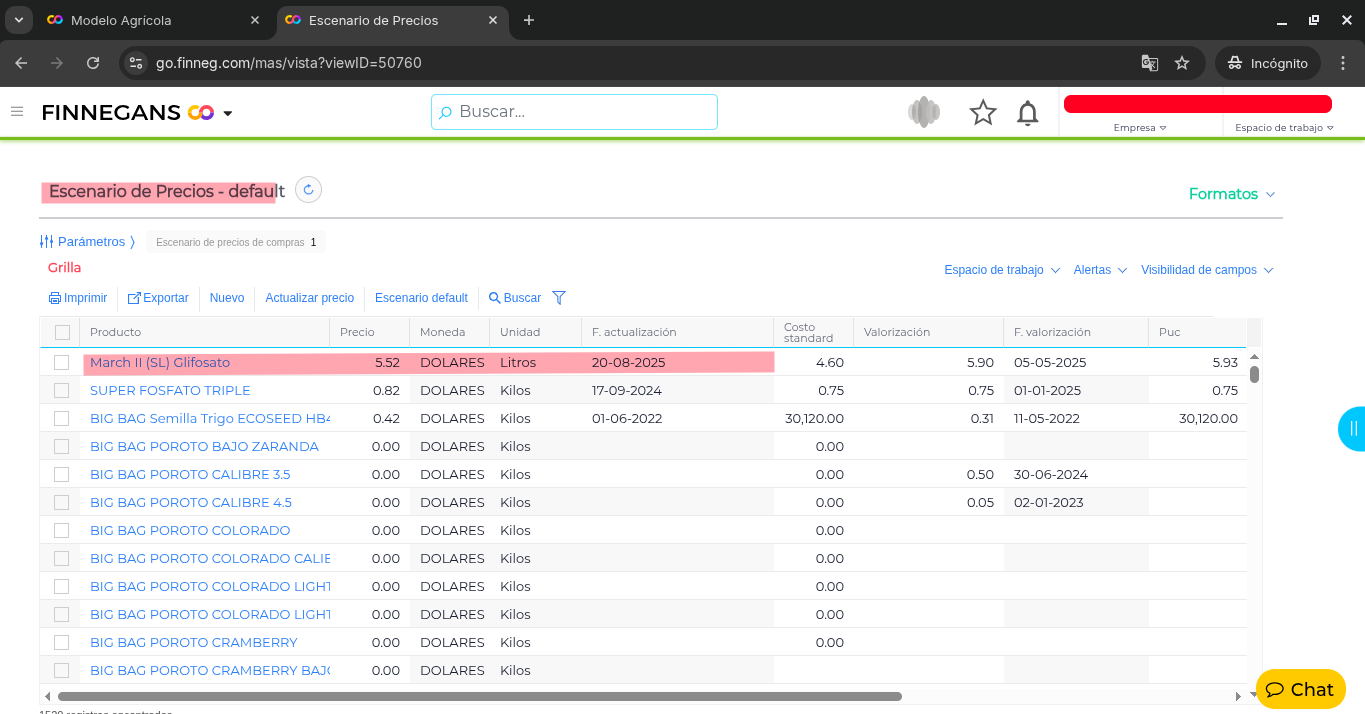This screenshot has height=714, width=1365.
Task: Check the March II (SL) Glifosato row checkbox
Action: coord(62,363)
